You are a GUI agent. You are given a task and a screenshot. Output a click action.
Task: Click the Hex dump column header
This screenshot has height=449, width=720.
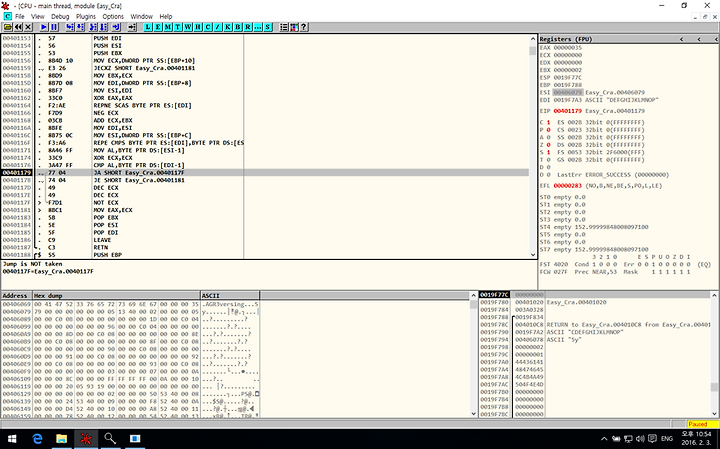[117, 296]
